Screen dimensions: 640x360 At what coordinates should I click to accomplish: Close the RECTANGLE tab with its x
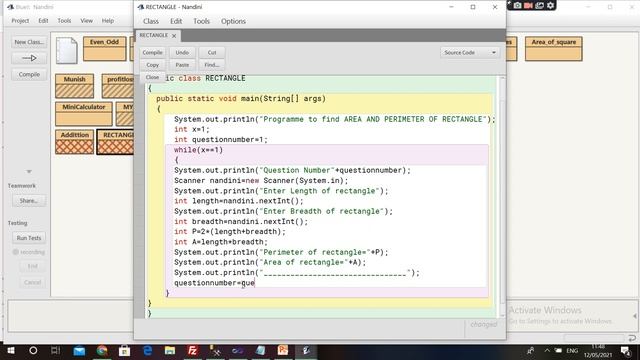(174, 36)
